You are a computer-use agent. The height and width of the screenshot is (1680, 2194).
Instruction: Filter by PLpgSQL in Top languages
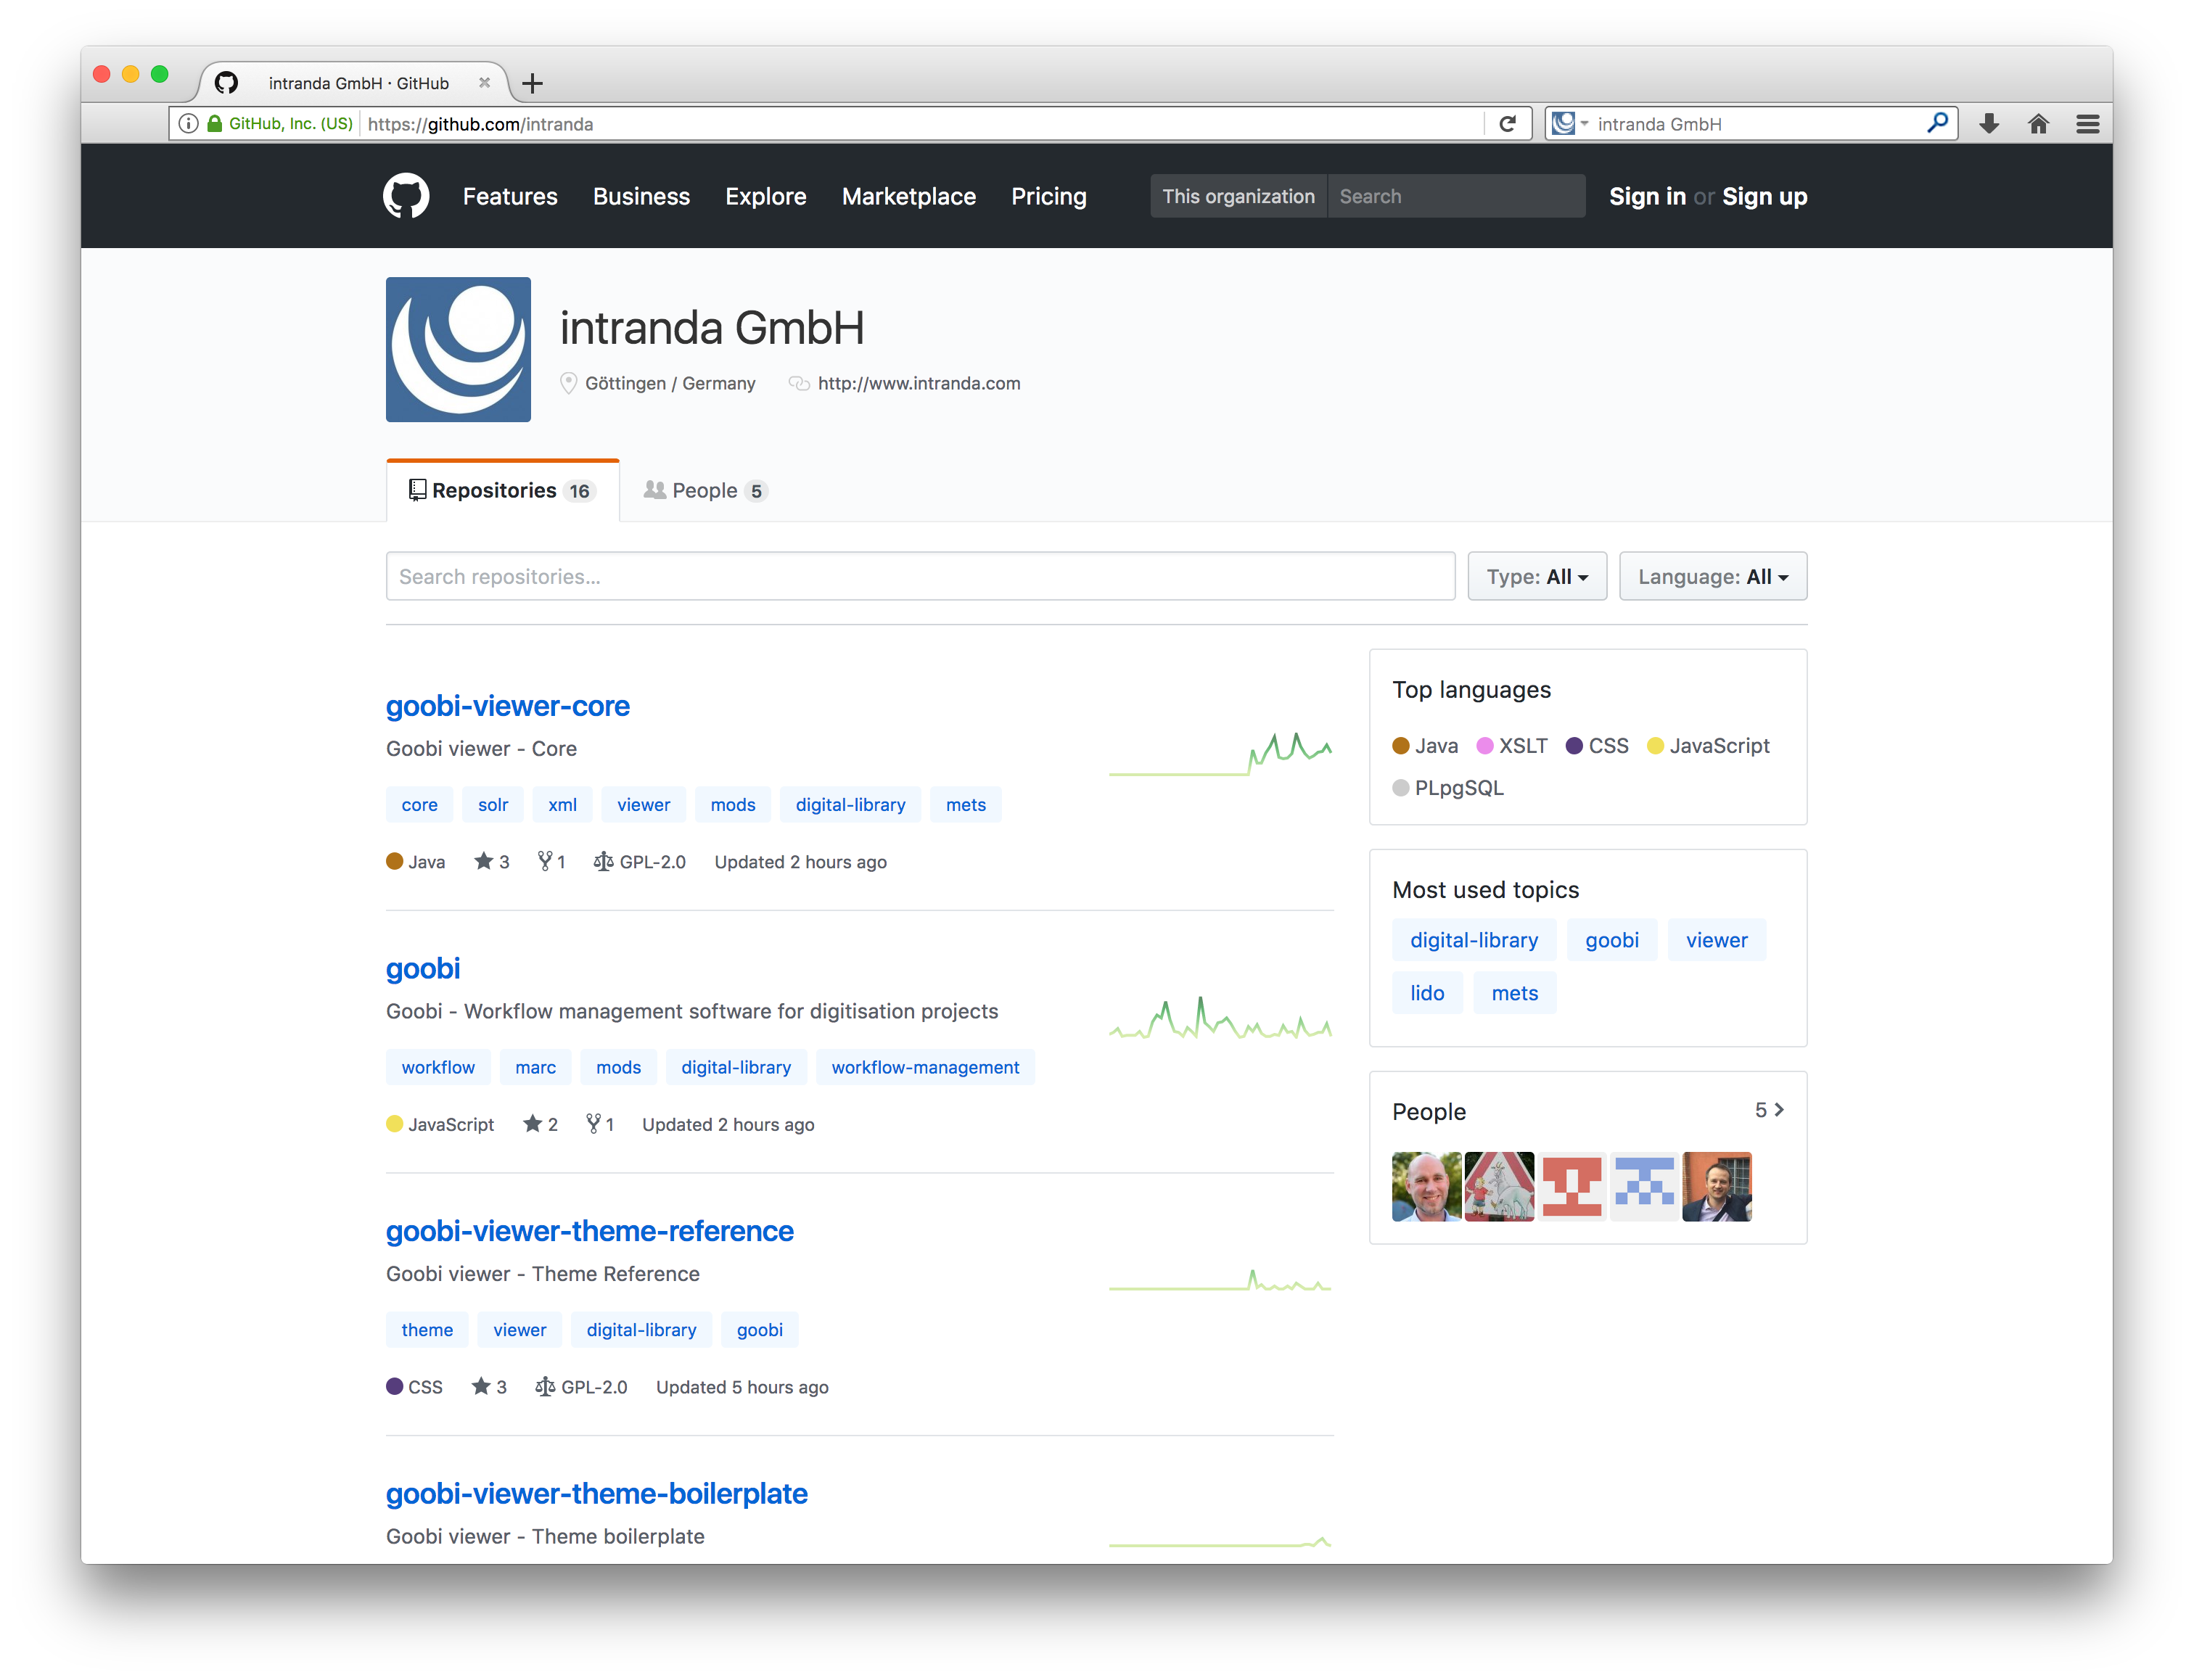coord(1448,788)
